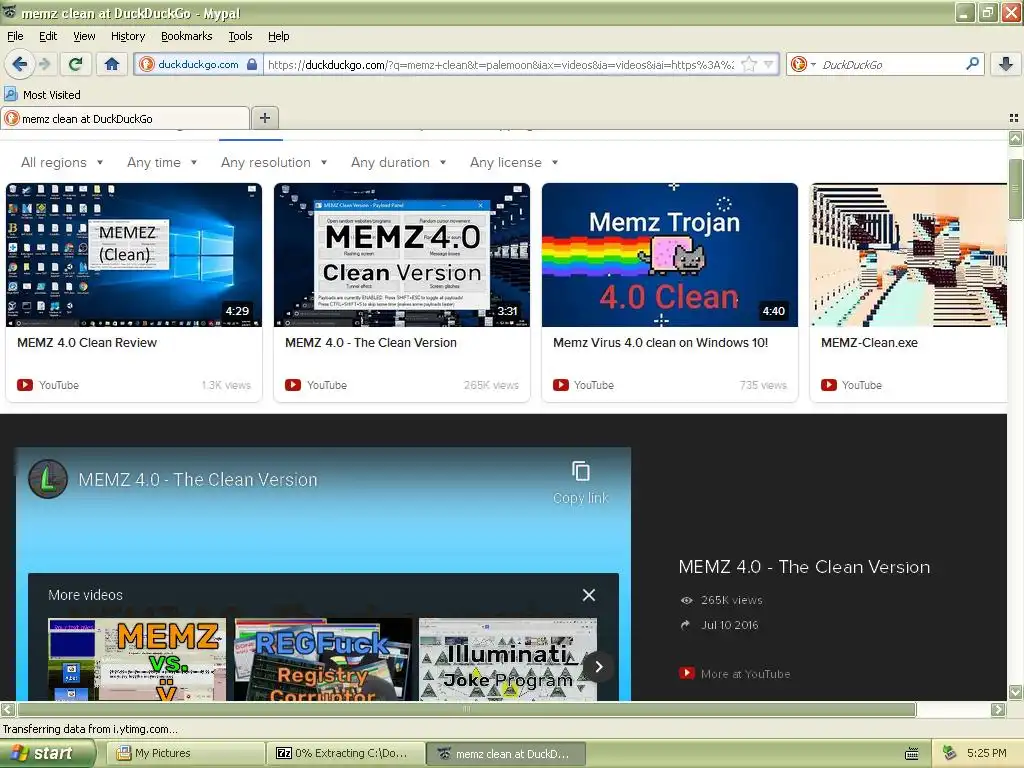
Task: Click the 'MEMZ 4.0 Clean Review' title
Action: [87, 343]
